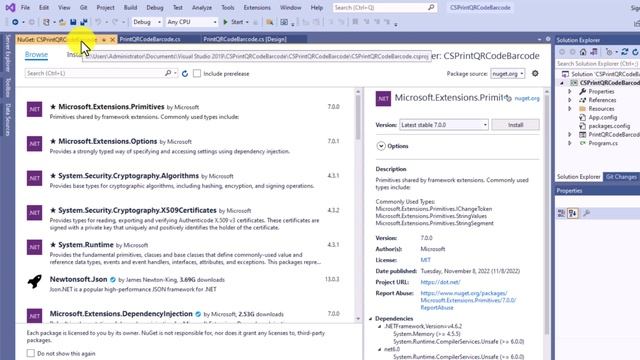Expand the Resources folder node

[x=570, y=109]
